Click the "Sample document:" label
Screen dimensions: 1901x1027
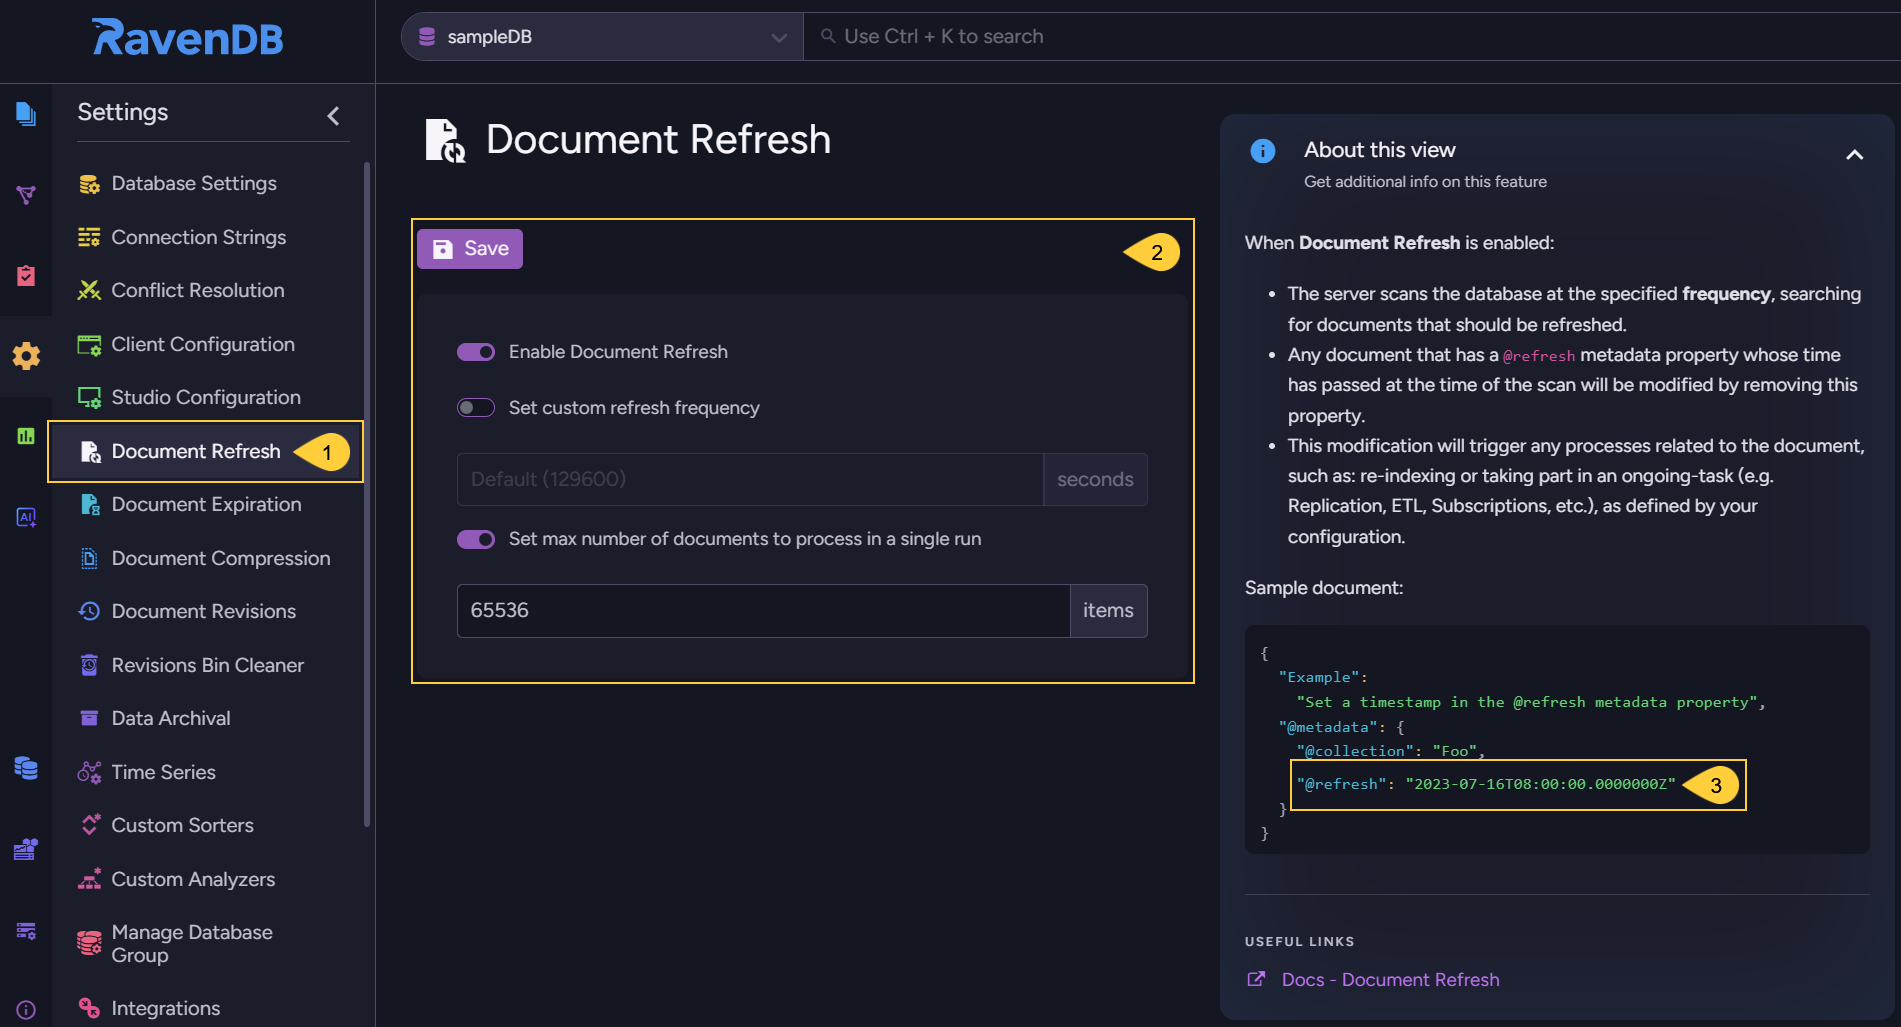point(1323,588)
